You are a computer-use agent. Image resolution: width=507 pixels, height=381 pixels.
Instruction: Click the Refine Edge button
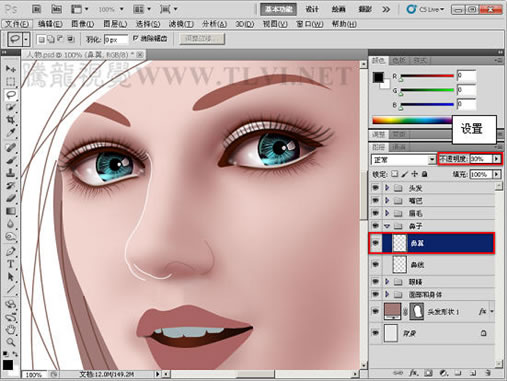coord(202,39)
